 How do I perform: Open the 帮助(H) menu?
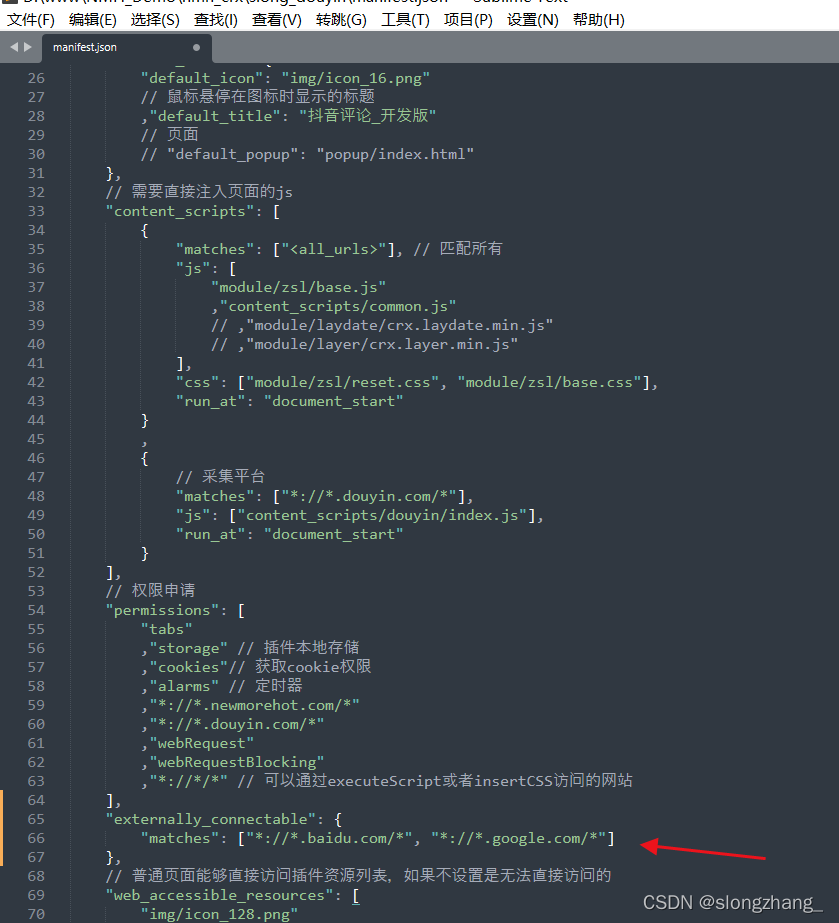[x=598, y=20]
